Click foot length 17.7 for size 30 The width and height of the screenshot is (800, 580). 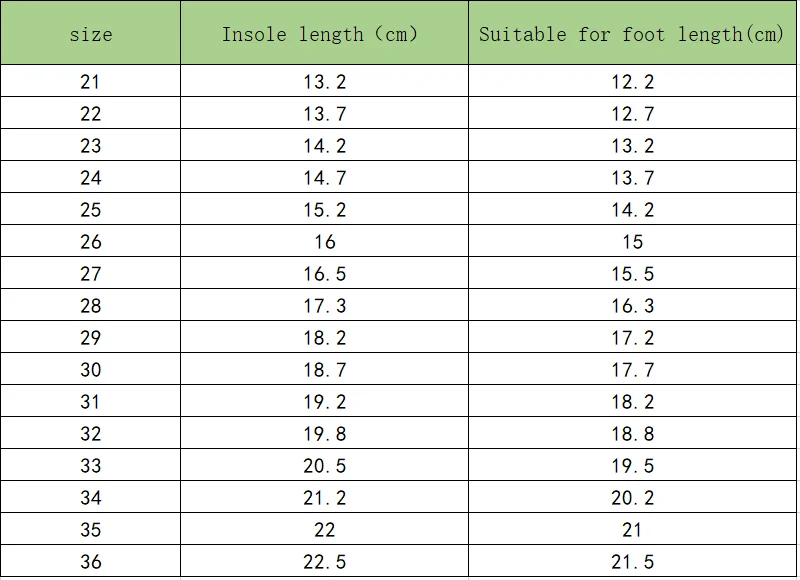[x=632, y=370]
